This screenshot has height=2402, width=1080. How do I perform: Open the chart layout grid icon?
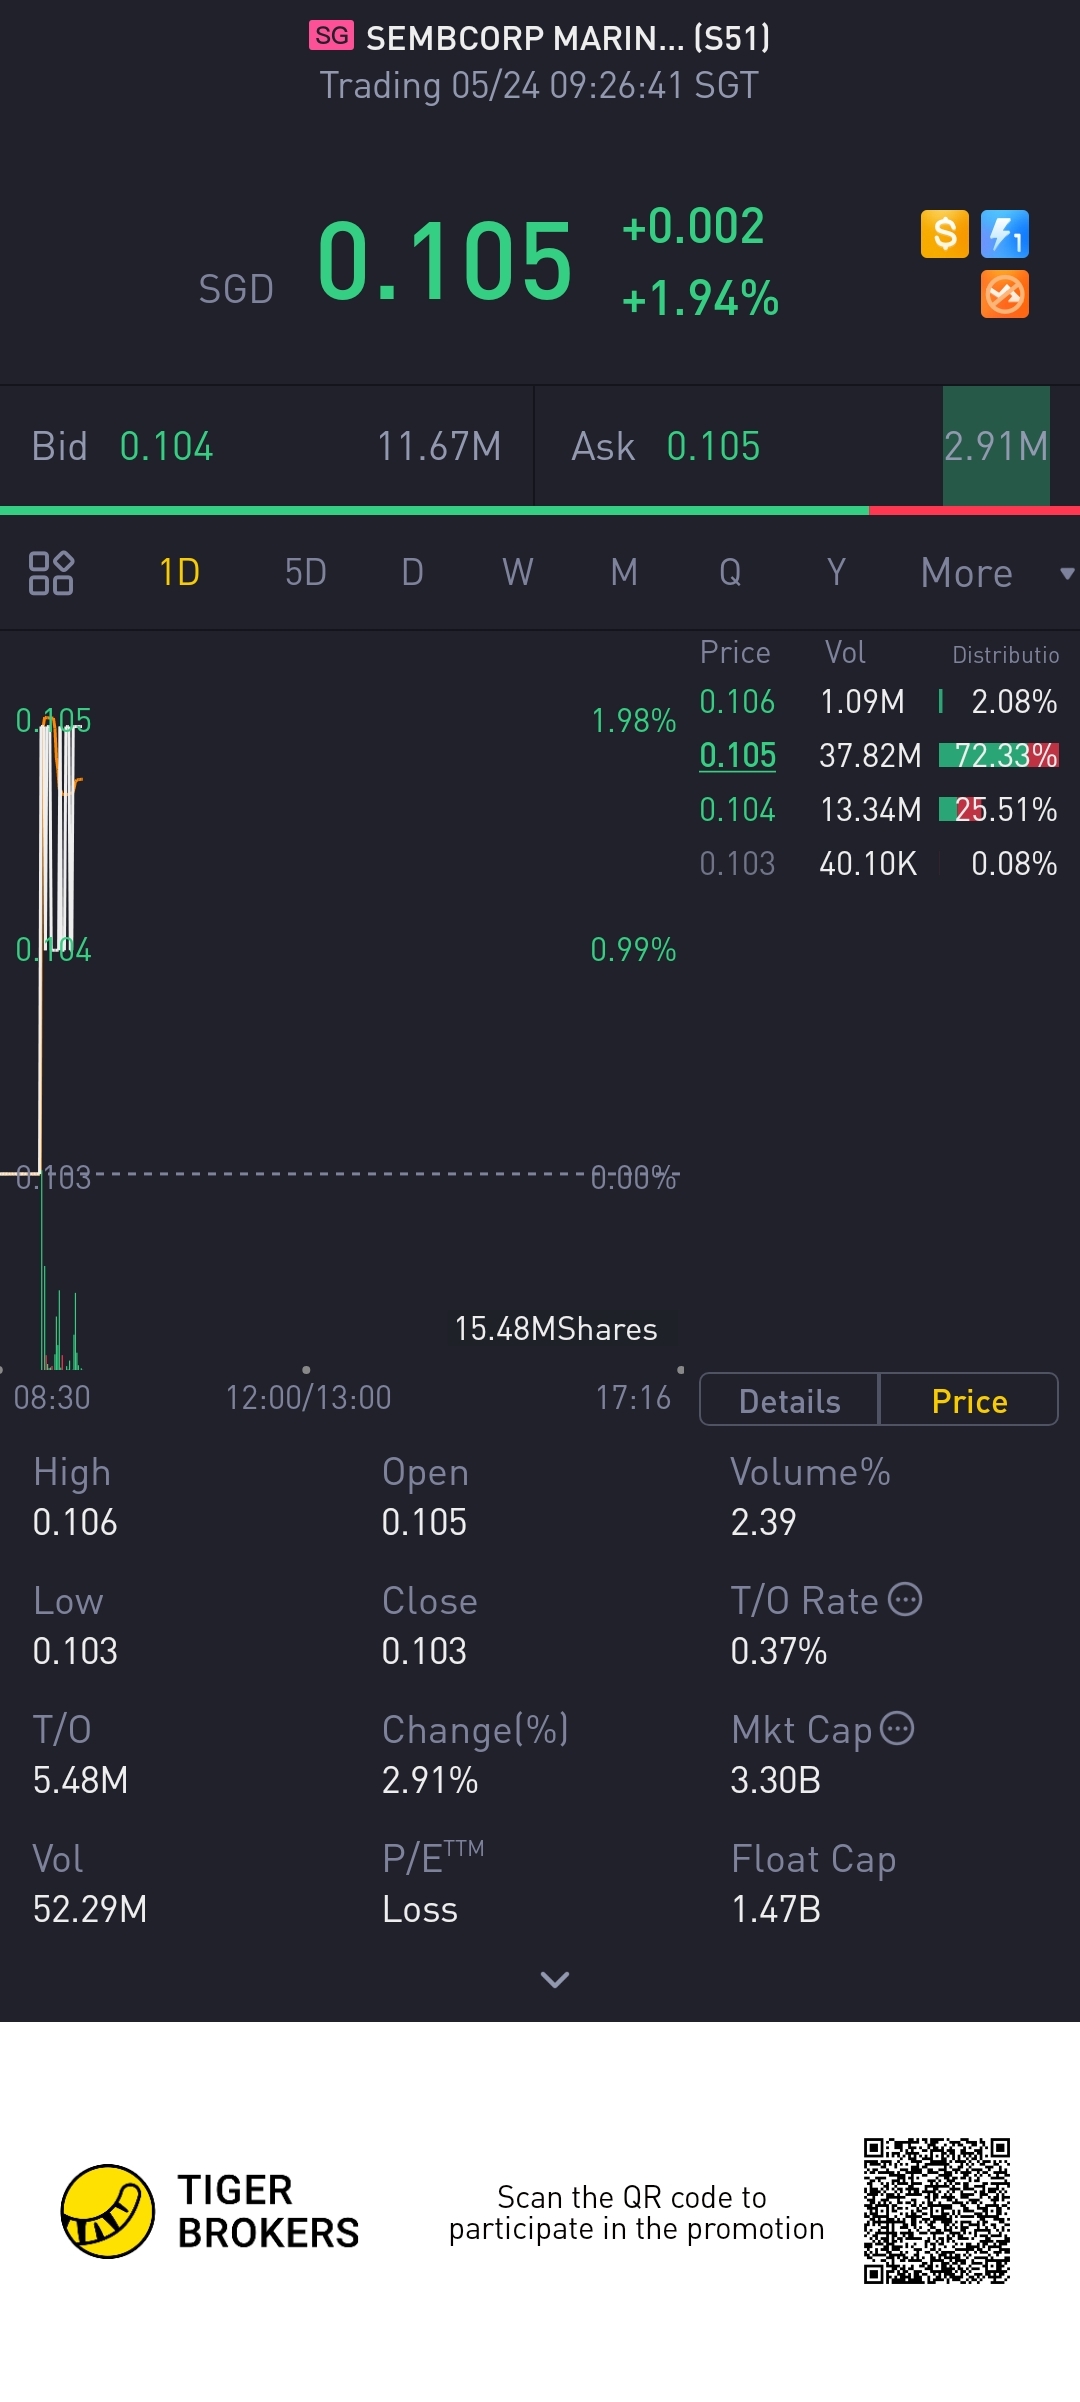click(x=51, y=573)
